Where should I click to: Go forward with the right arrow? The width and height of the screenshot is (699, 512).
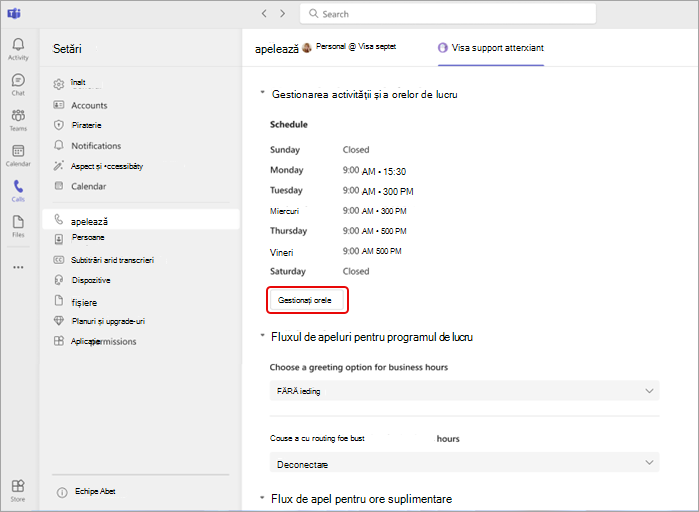(283, 13)
